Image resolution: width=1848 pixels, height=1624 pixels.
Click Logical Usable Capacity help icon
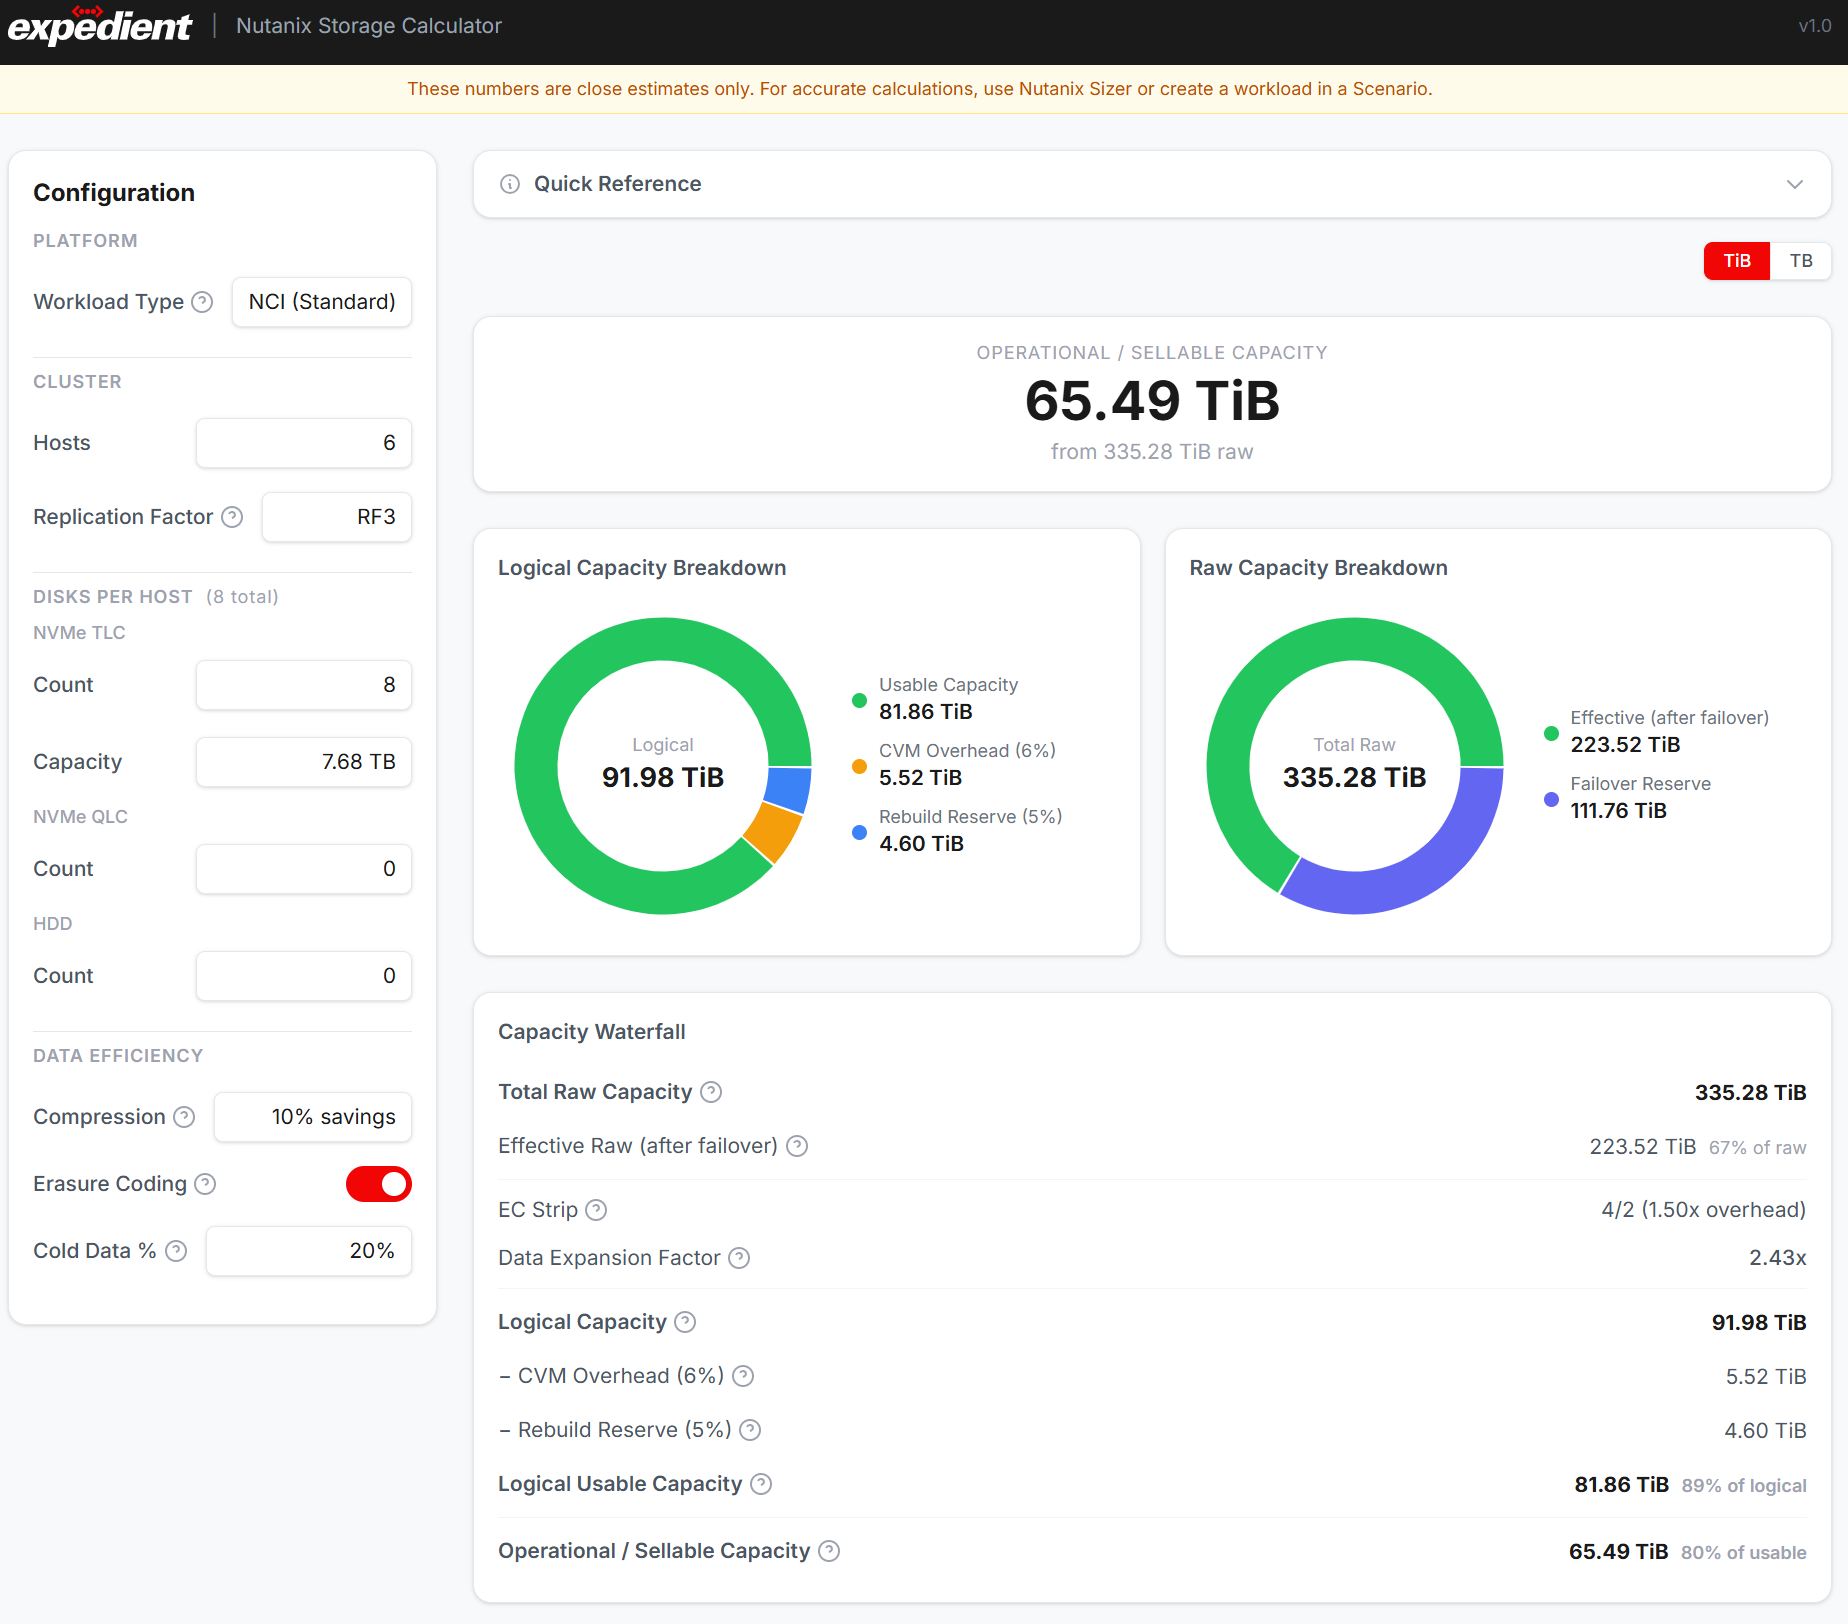761,1484
